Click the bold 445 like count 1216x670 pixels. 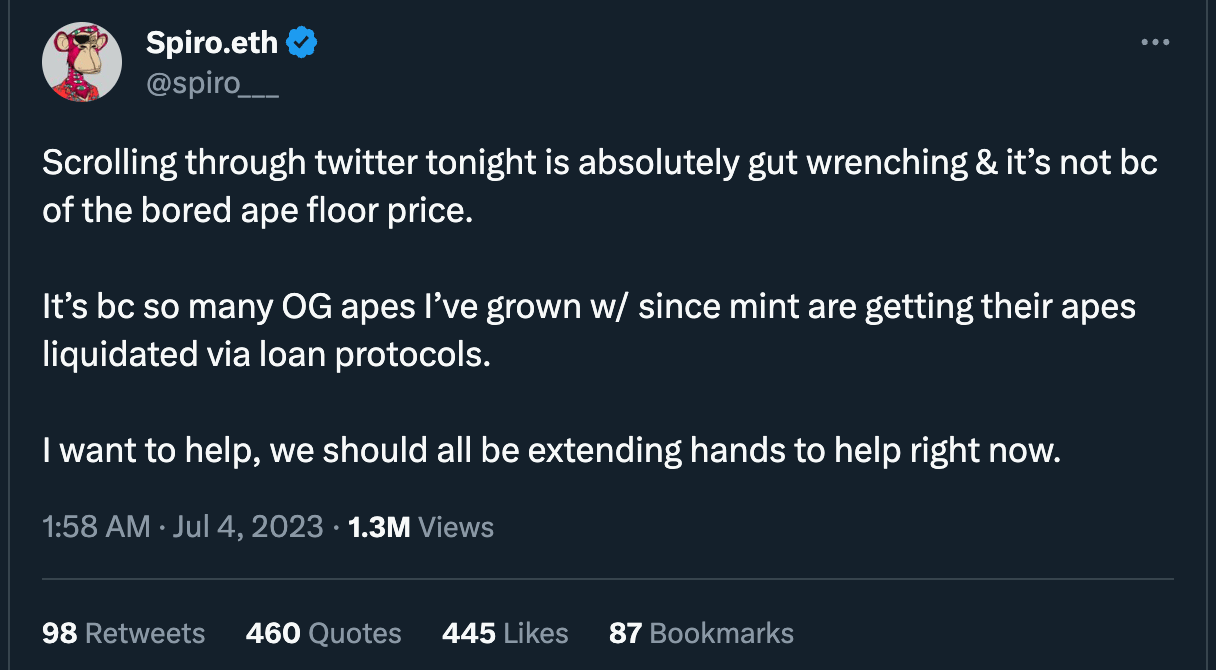[468, 633]
